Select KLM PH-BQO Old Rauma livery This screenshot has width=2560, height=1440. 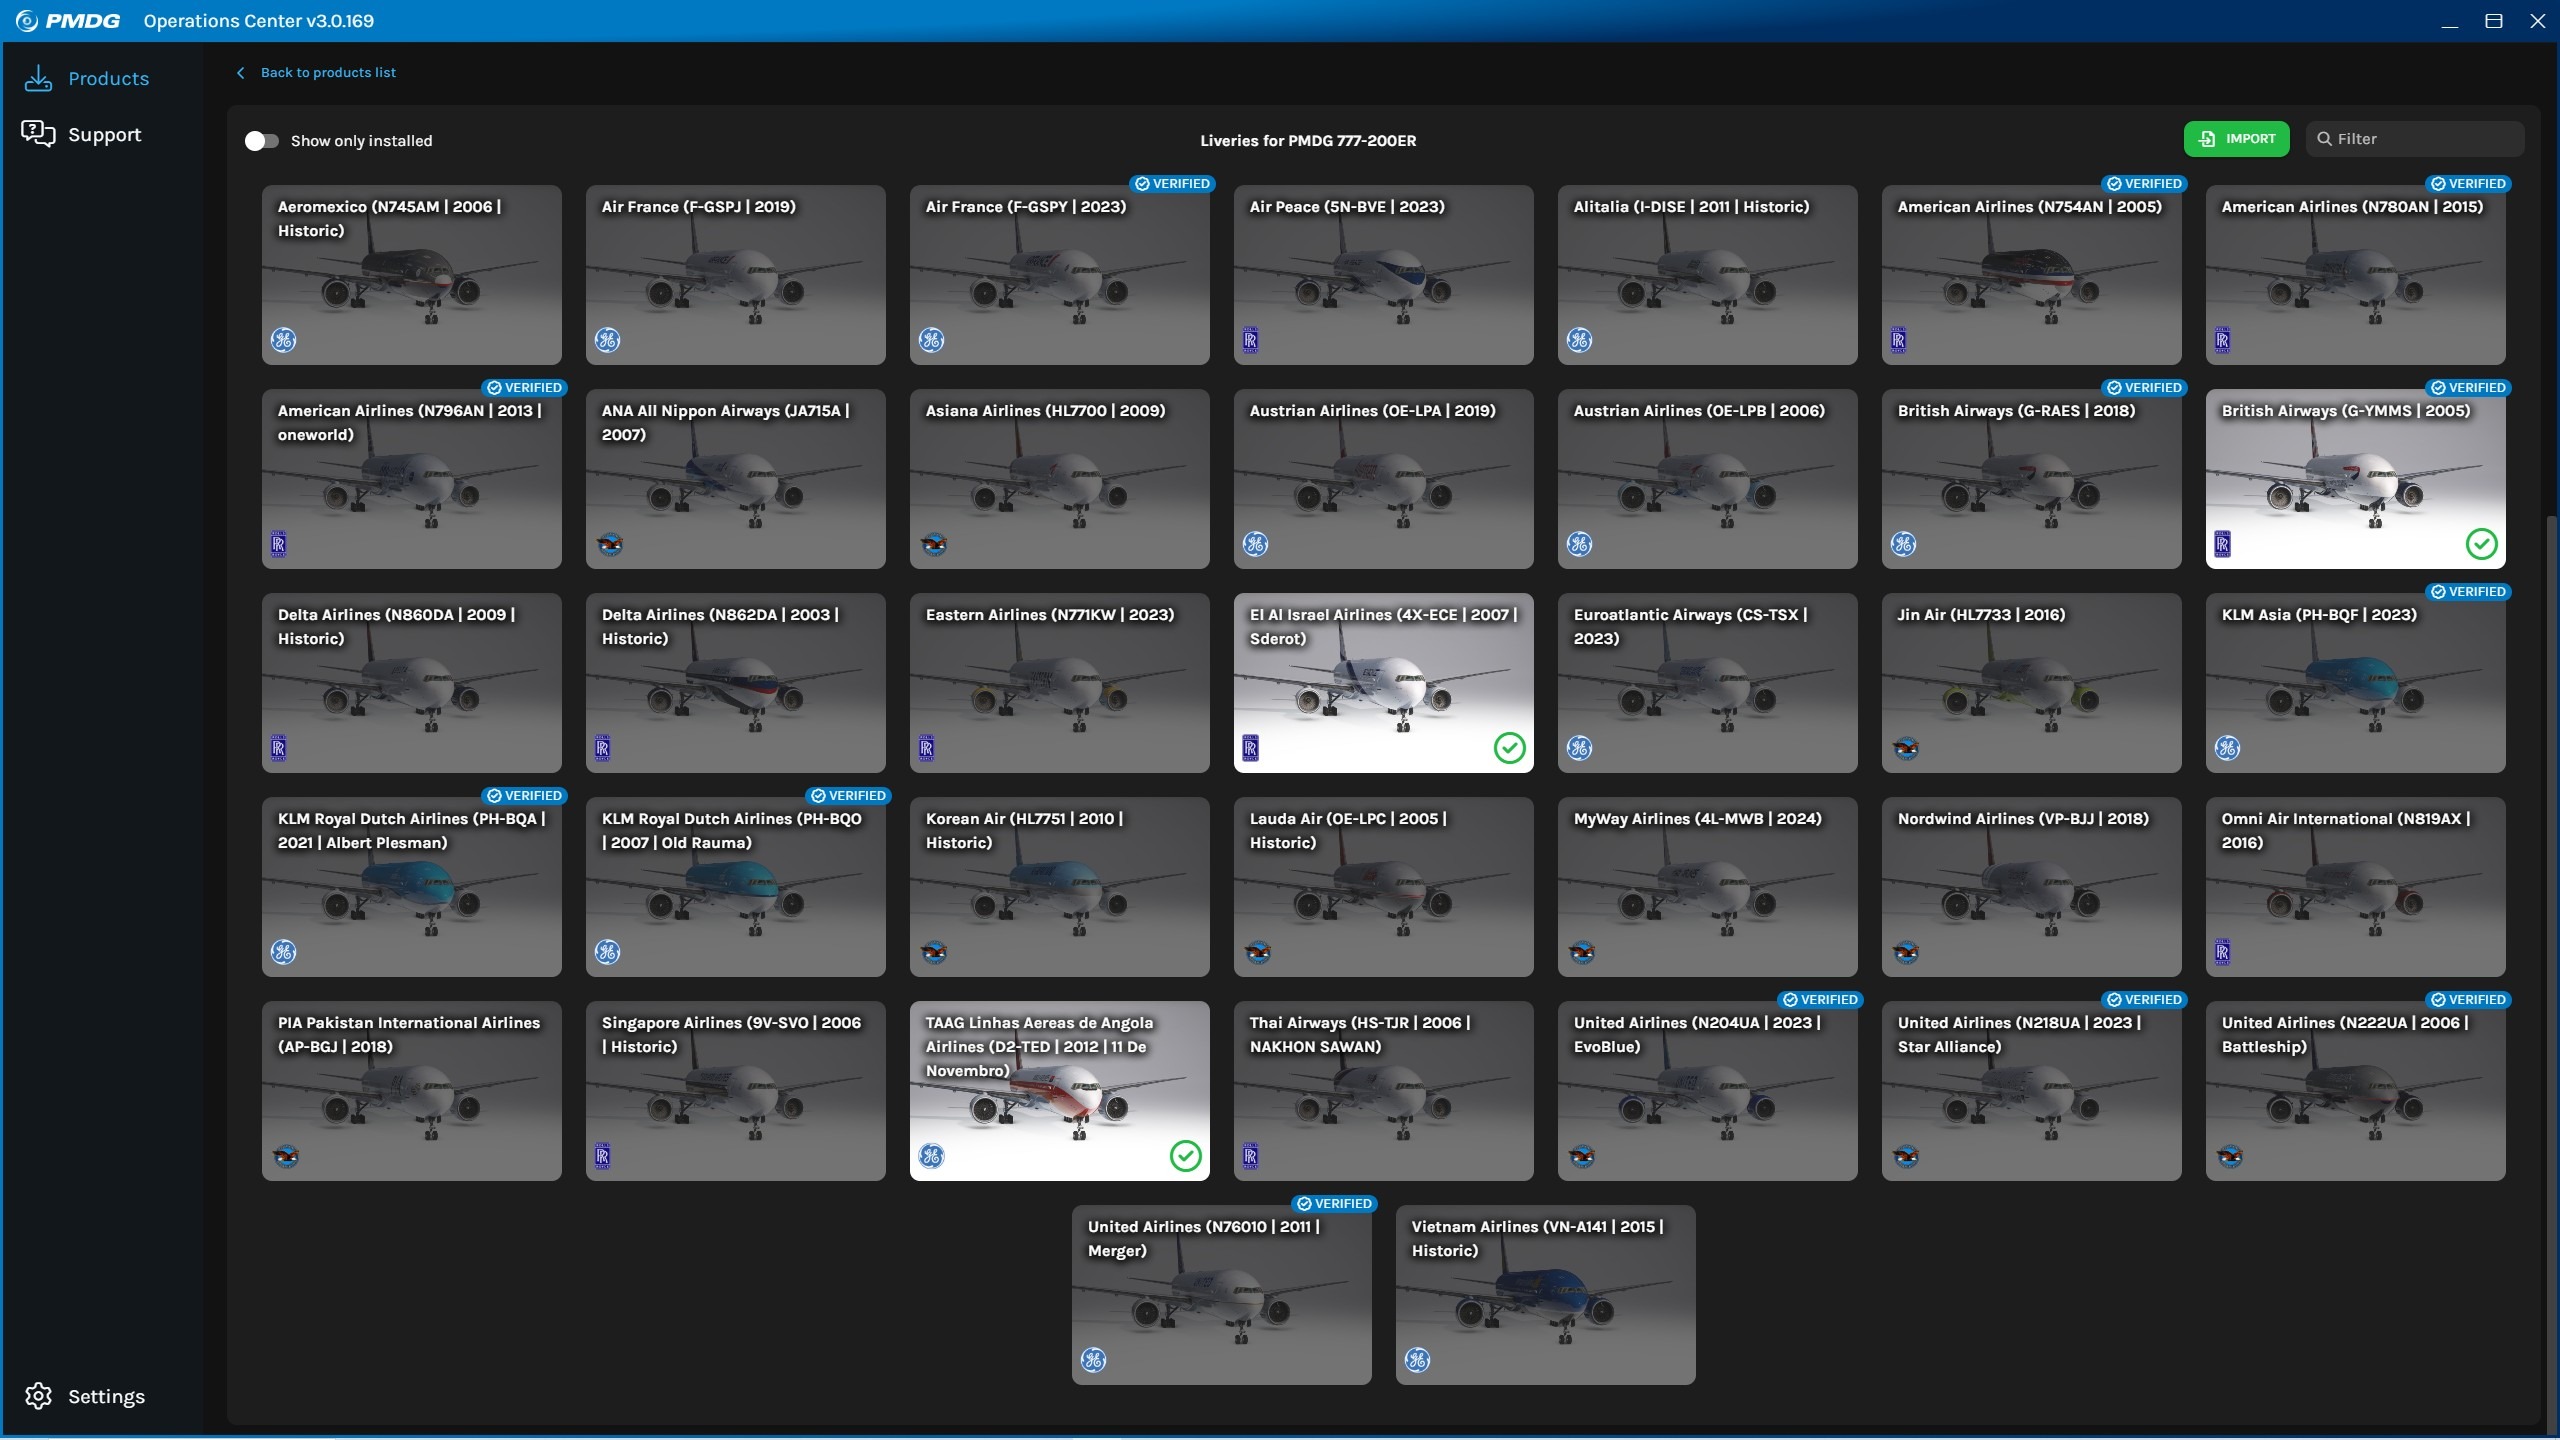(735, 887)
